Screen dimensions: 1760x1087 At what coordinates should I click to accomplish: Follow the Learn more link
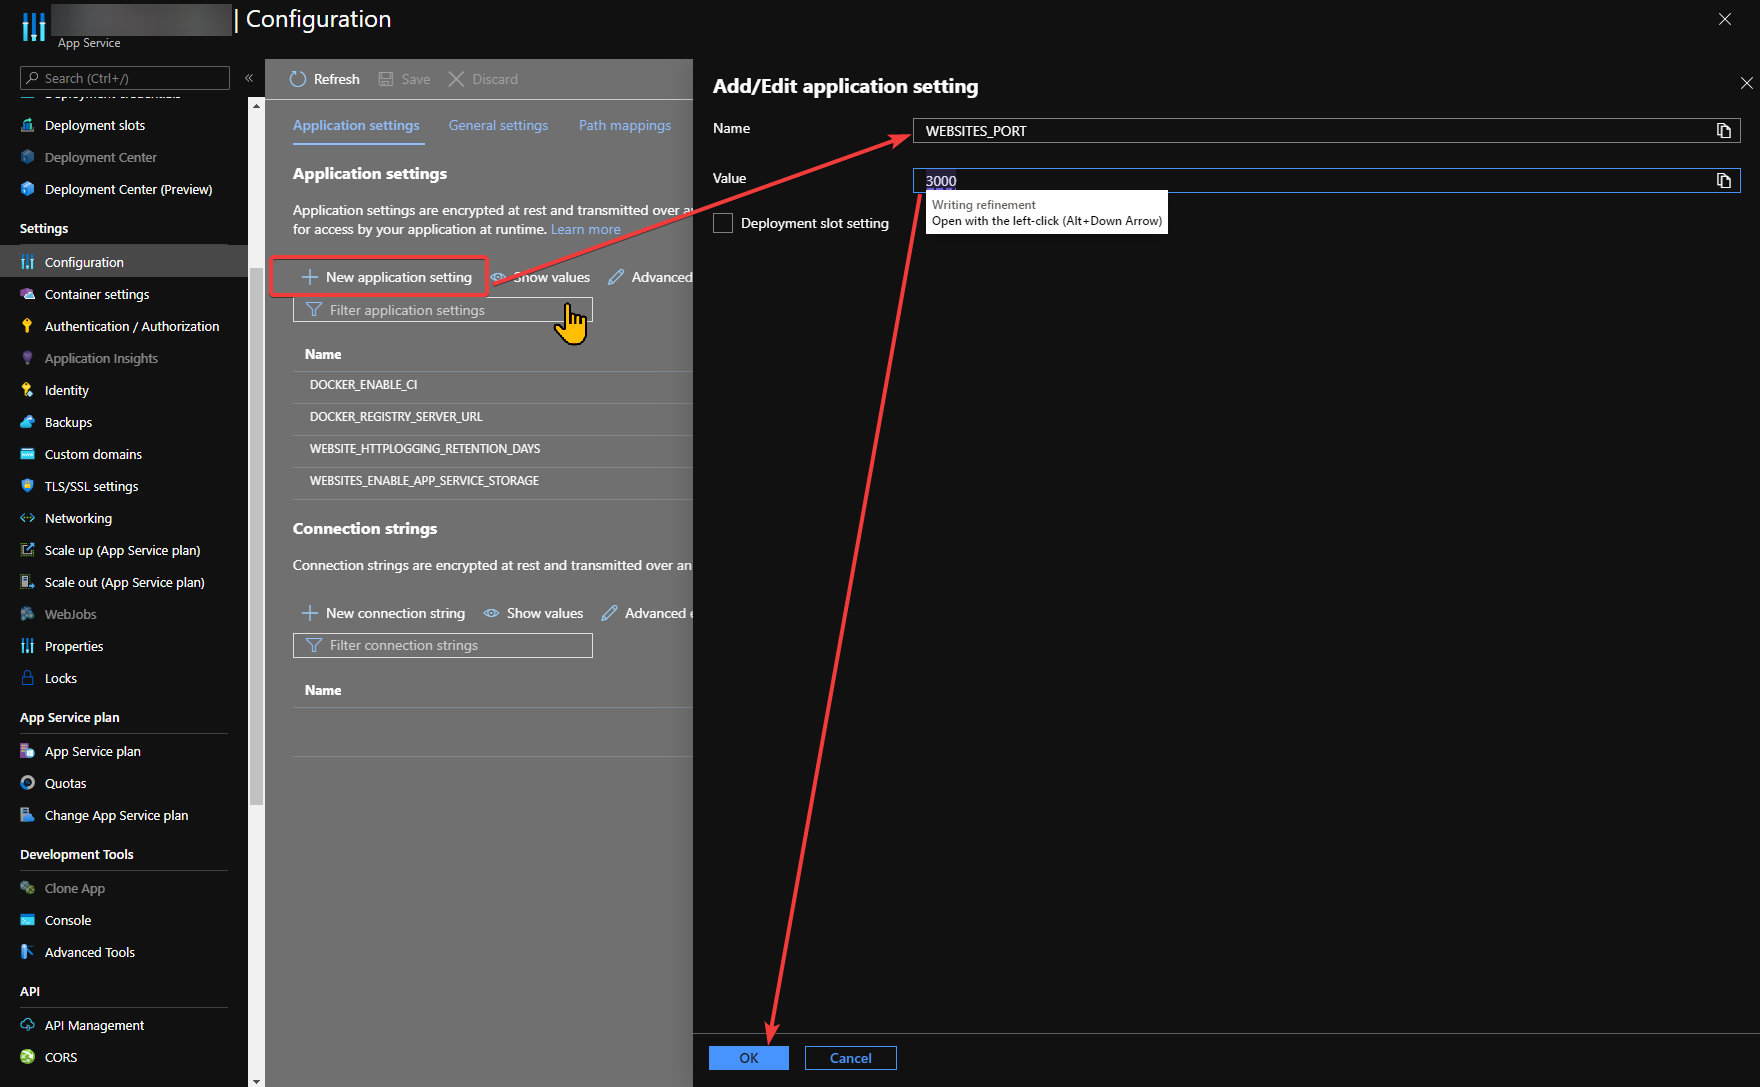point(586,229)
